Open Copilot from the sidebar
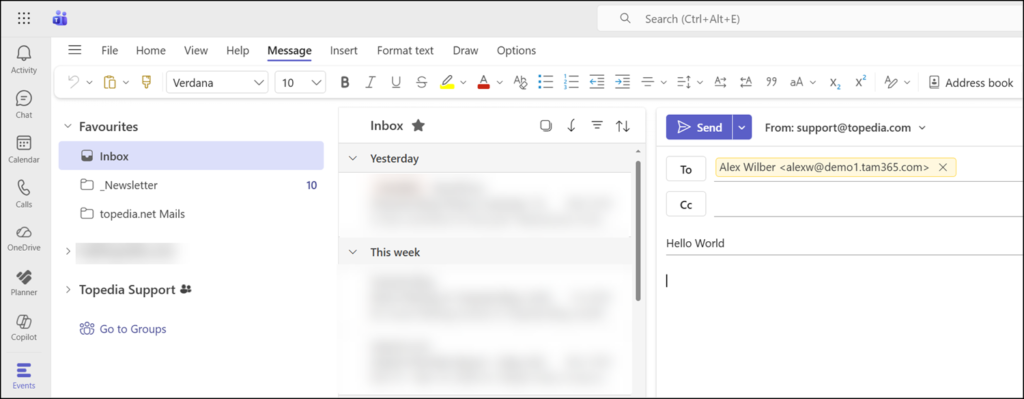 tap(24, 327)
